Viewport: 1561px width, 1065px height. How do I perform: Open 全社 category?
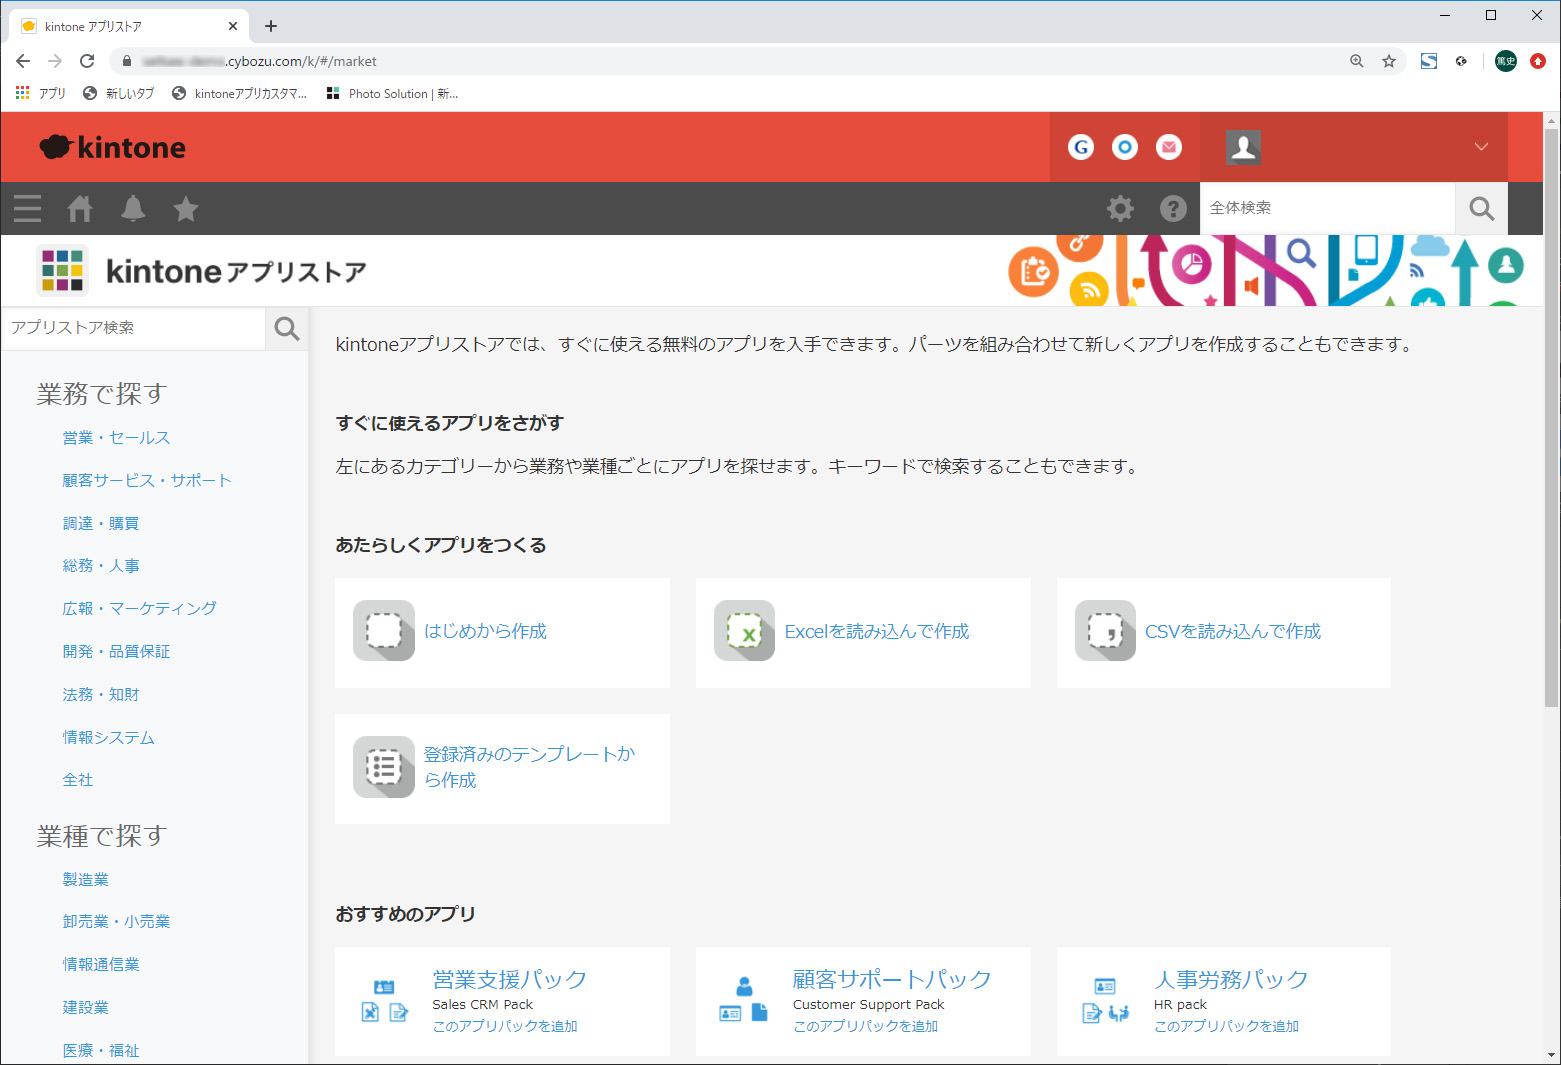click(78, 780)
